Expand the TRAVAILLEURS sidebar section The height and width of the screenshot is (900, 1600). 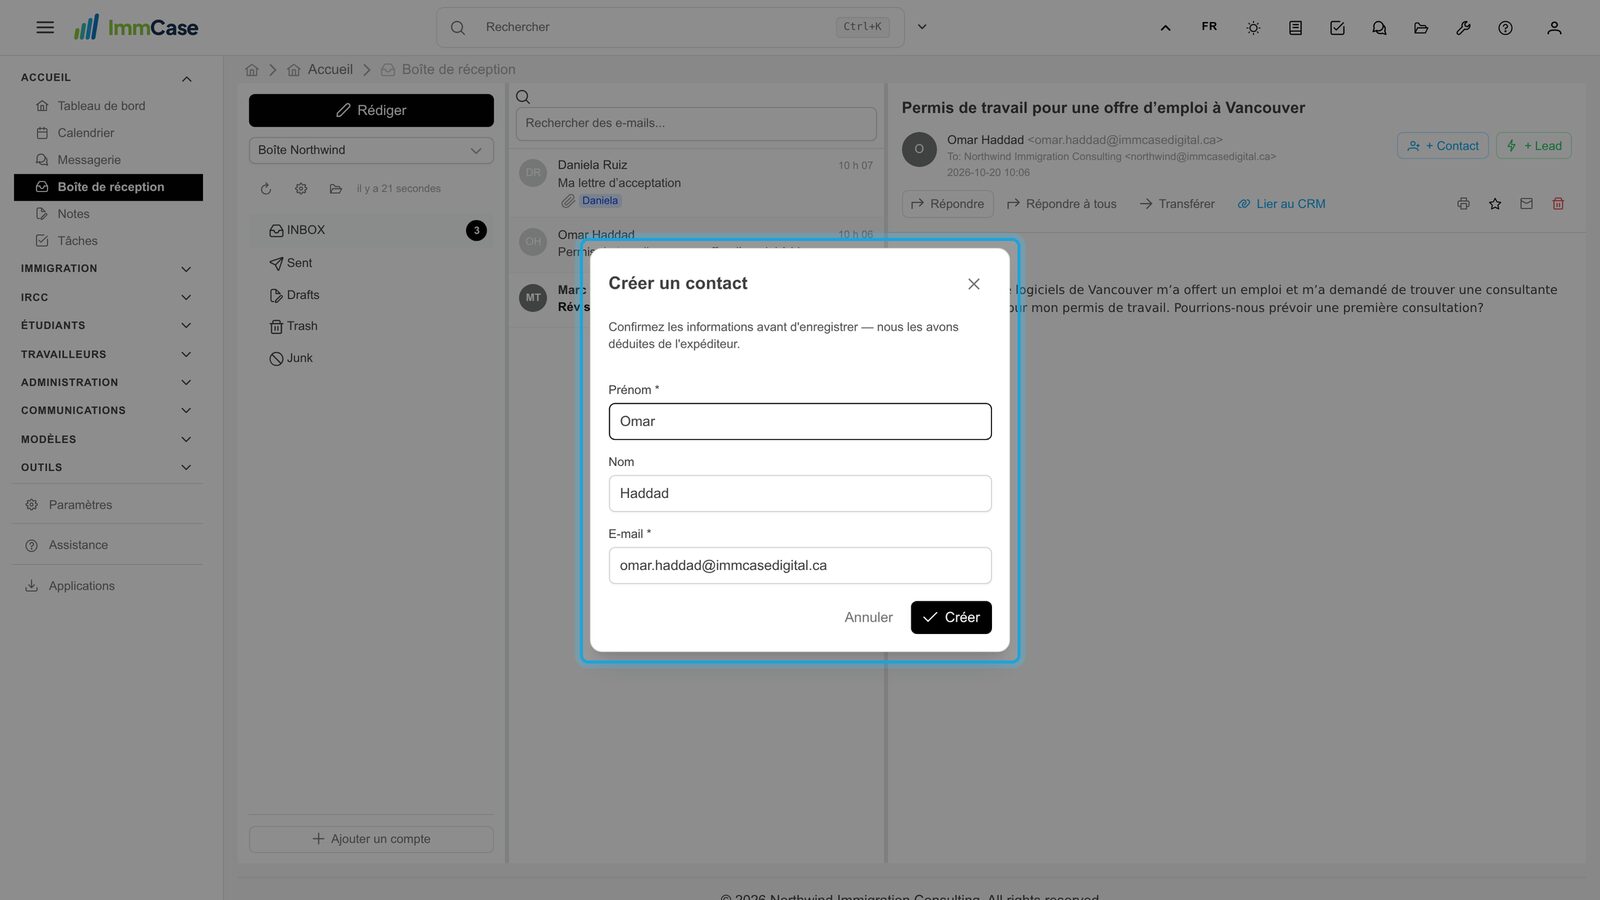pyautogui.click(x=107, y=354)
